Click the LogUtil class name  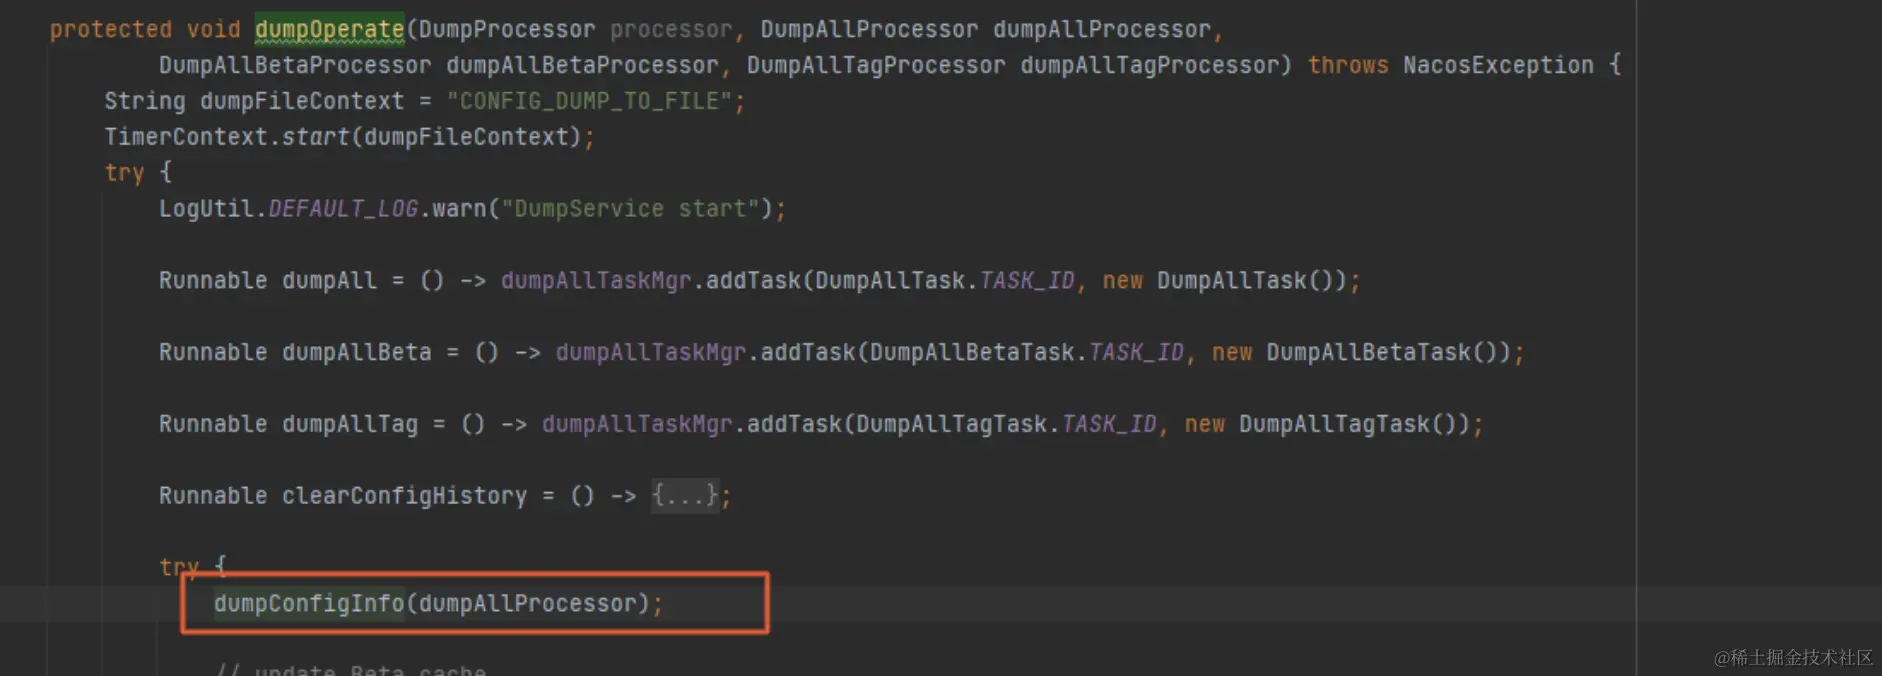(x=207, y=209)
